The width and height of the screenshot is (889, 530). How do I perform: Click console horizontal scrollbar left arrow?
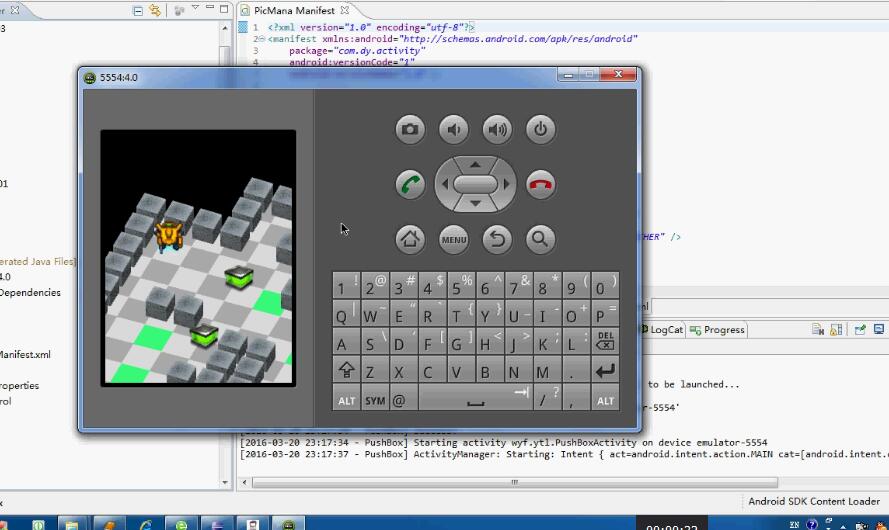coord(244,482)
